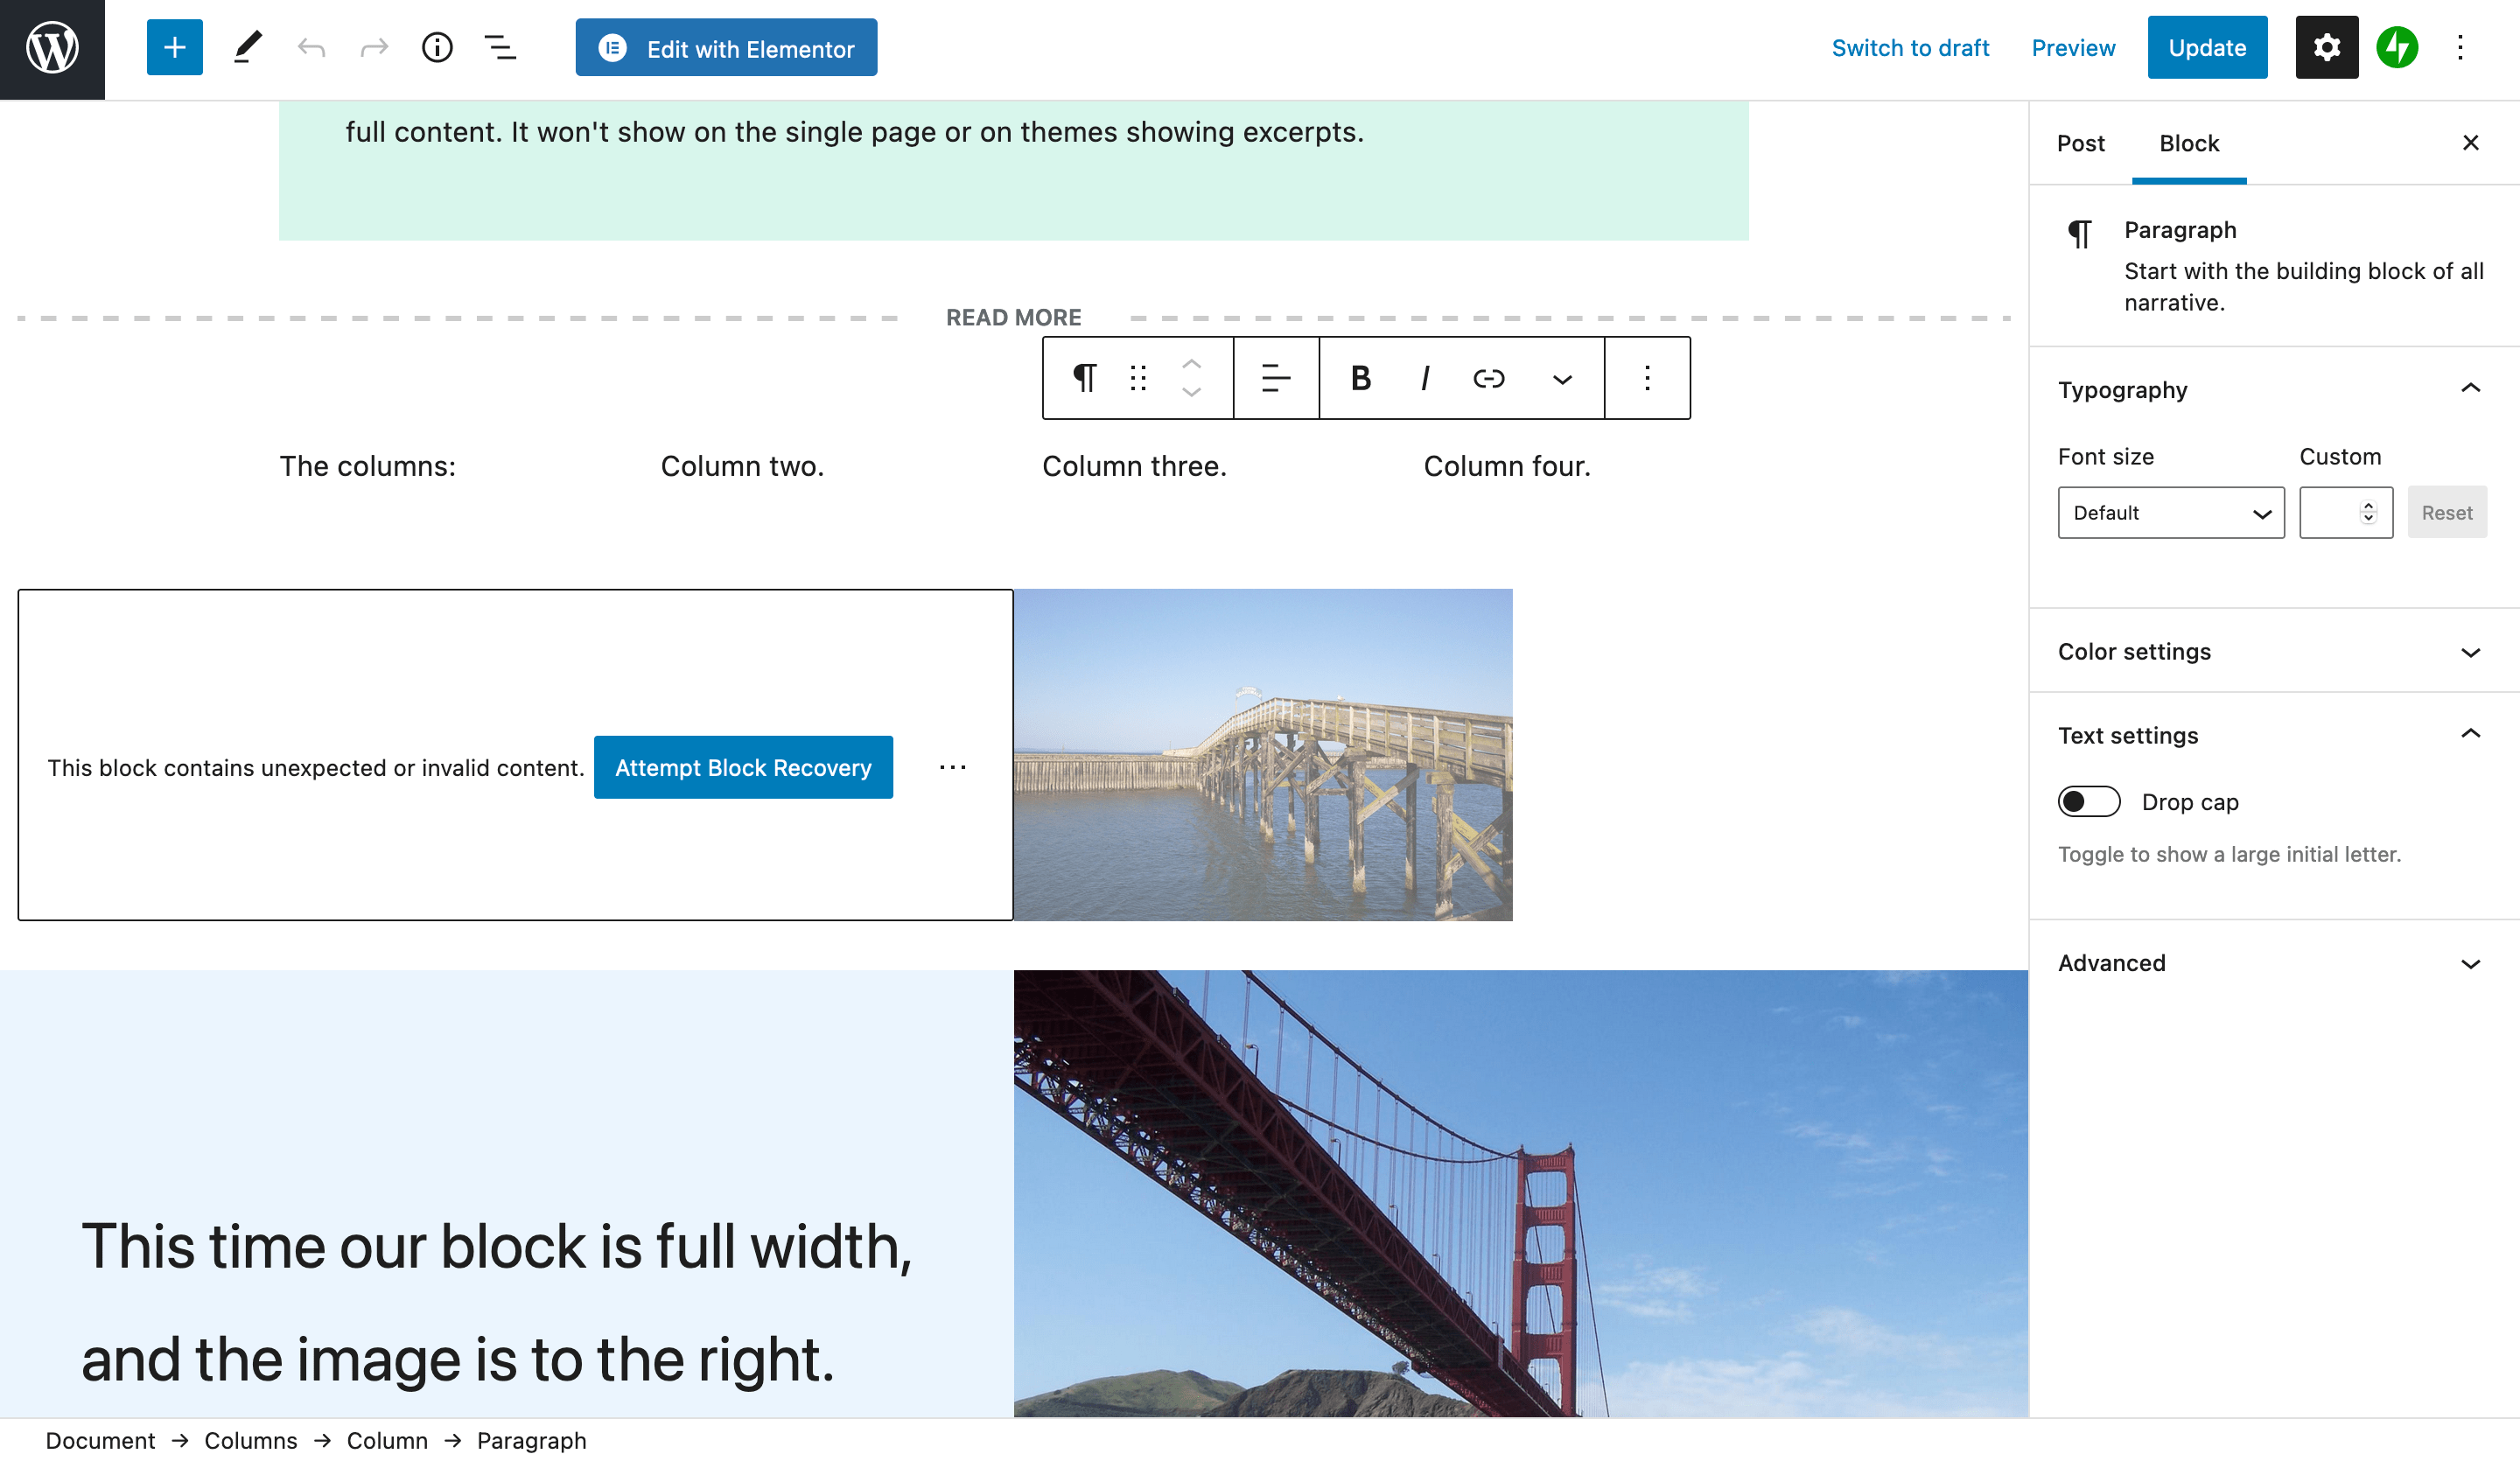Insert a link from the block toolbar
Image resolution: width=2520 pixels, height=1461 pixels.
tap(1489, 378)
